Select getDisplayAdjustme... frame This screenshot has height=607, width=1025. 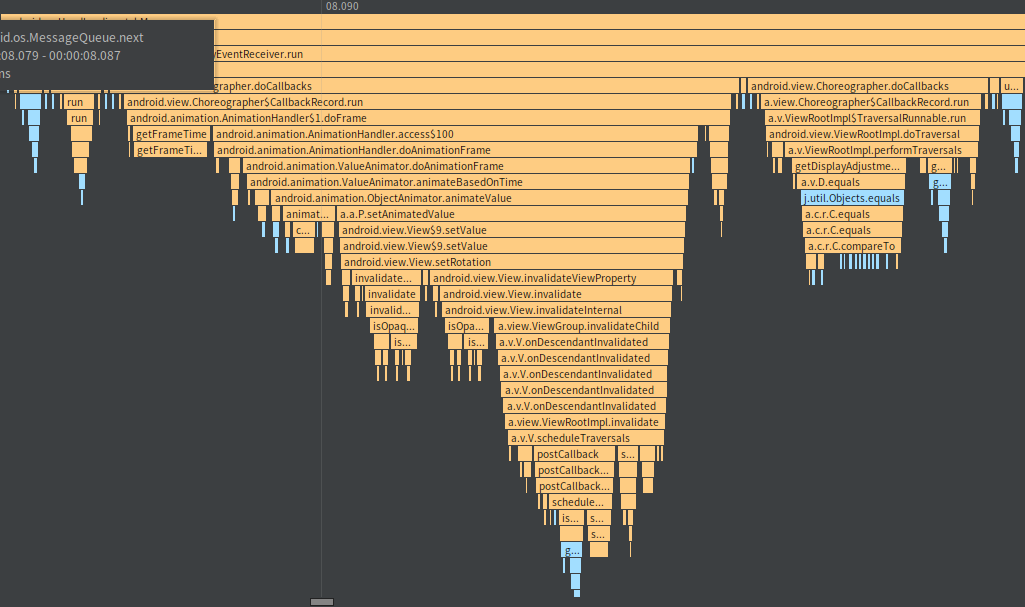click(849, 166)
